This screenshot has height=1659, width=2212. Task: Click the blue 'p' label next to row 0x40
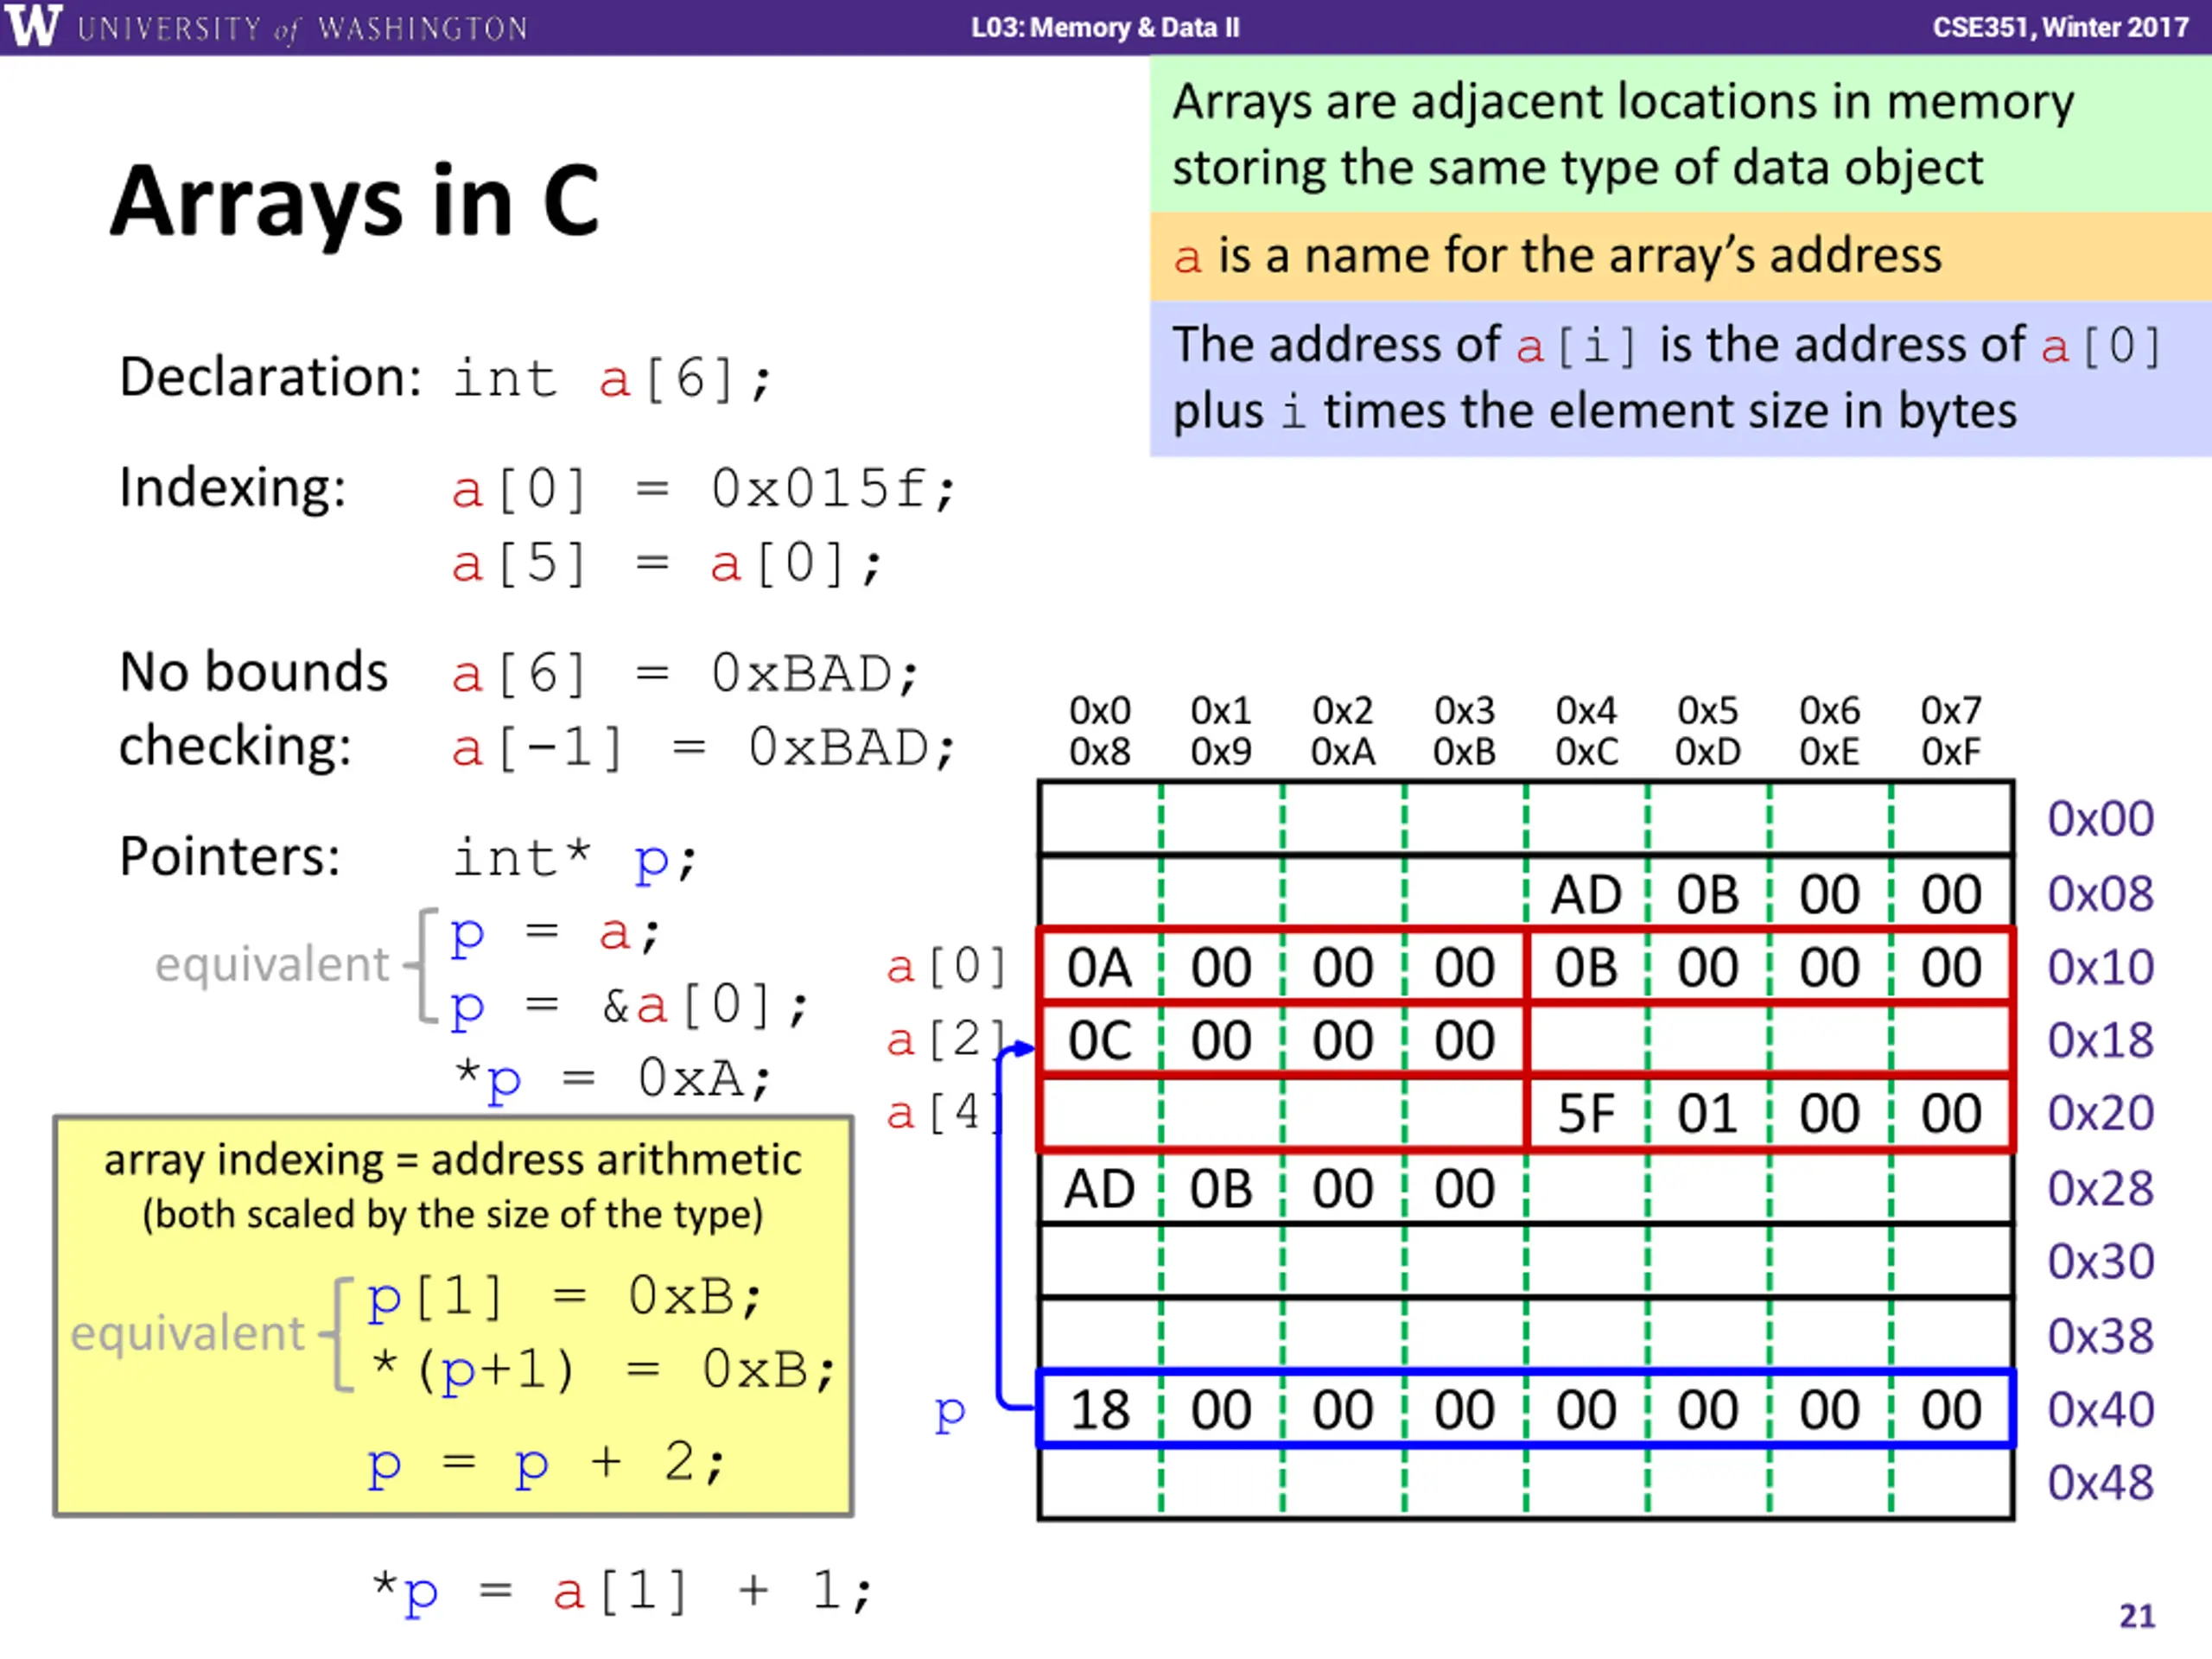(x=950, y=1412)
